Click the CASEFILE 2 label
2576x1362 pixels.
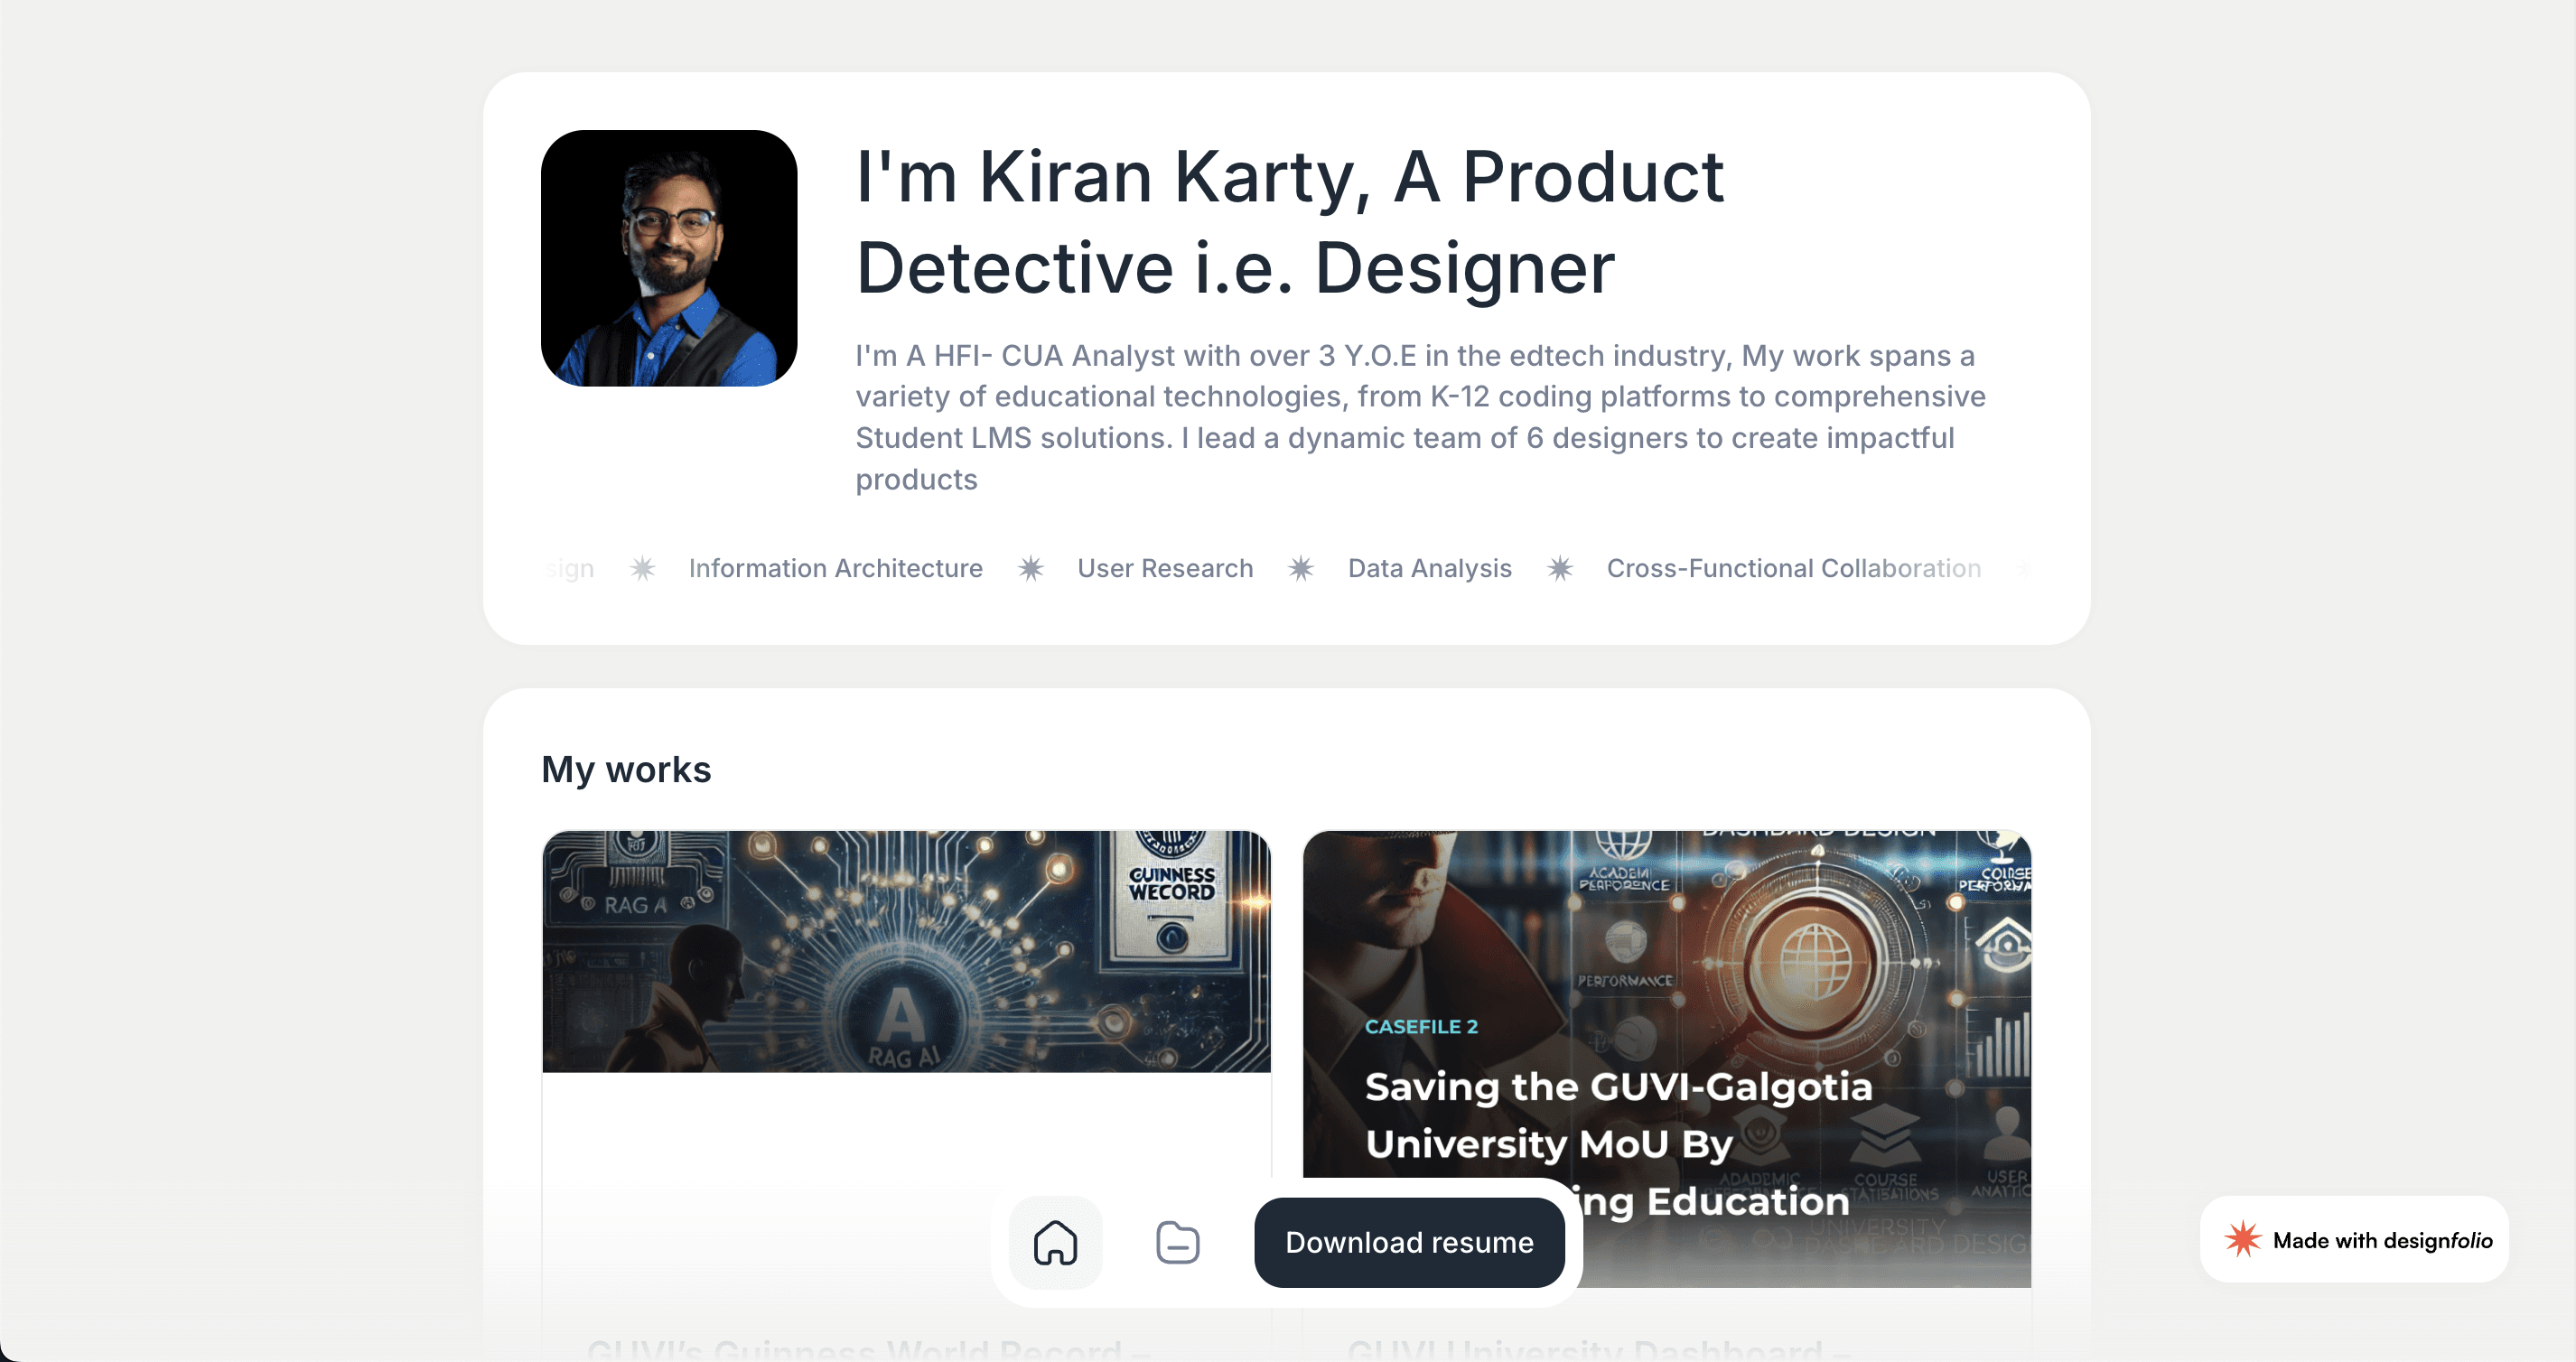pos(1420,1026)
